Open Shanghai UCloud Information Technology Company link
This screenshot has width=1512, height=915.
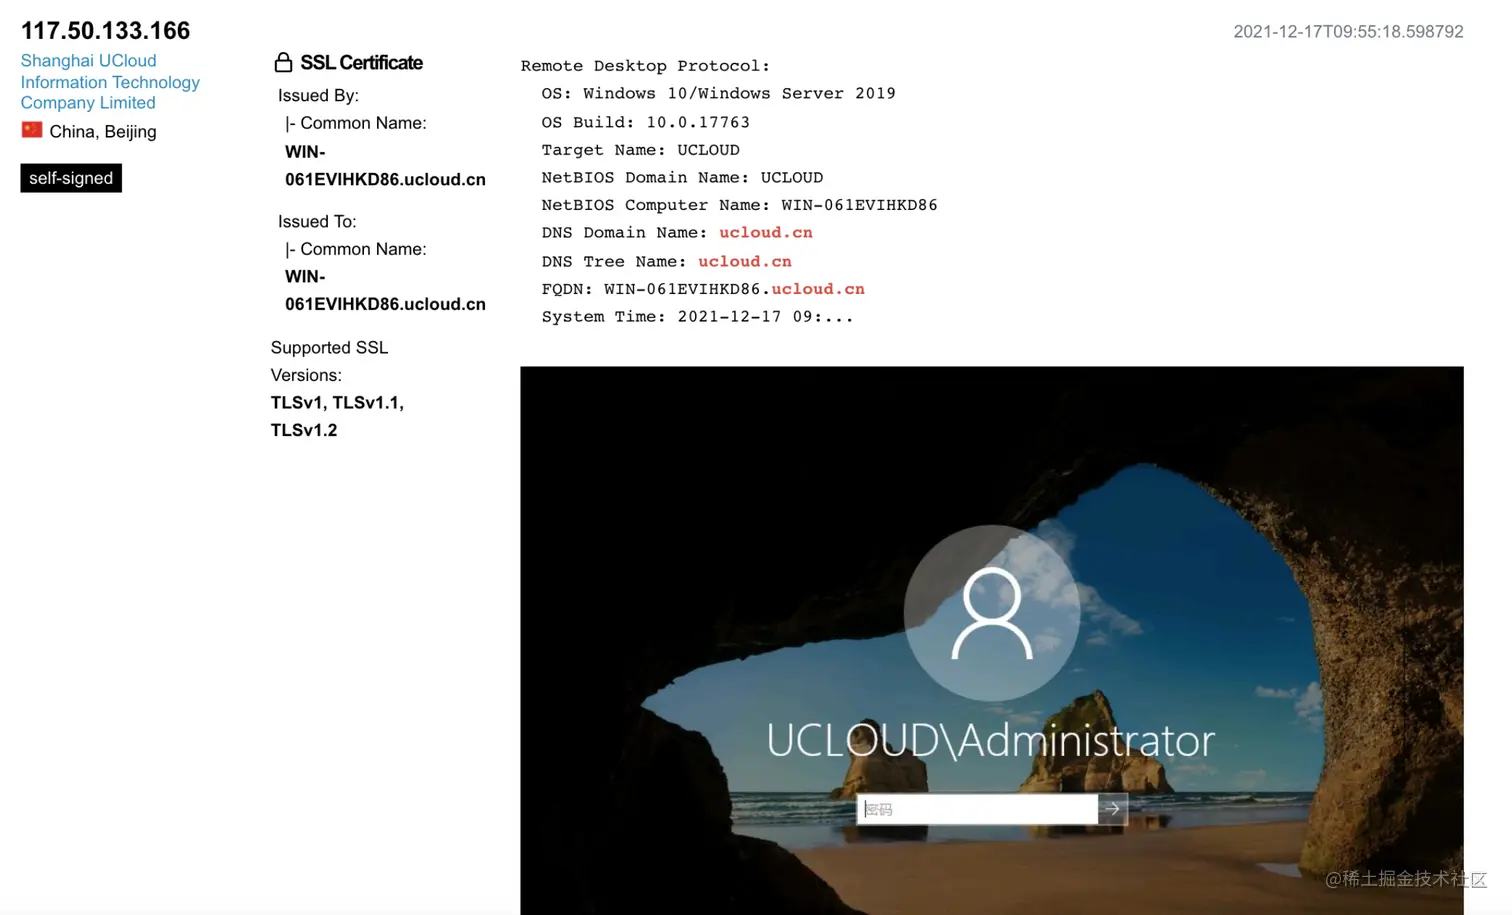click(110, 82)
